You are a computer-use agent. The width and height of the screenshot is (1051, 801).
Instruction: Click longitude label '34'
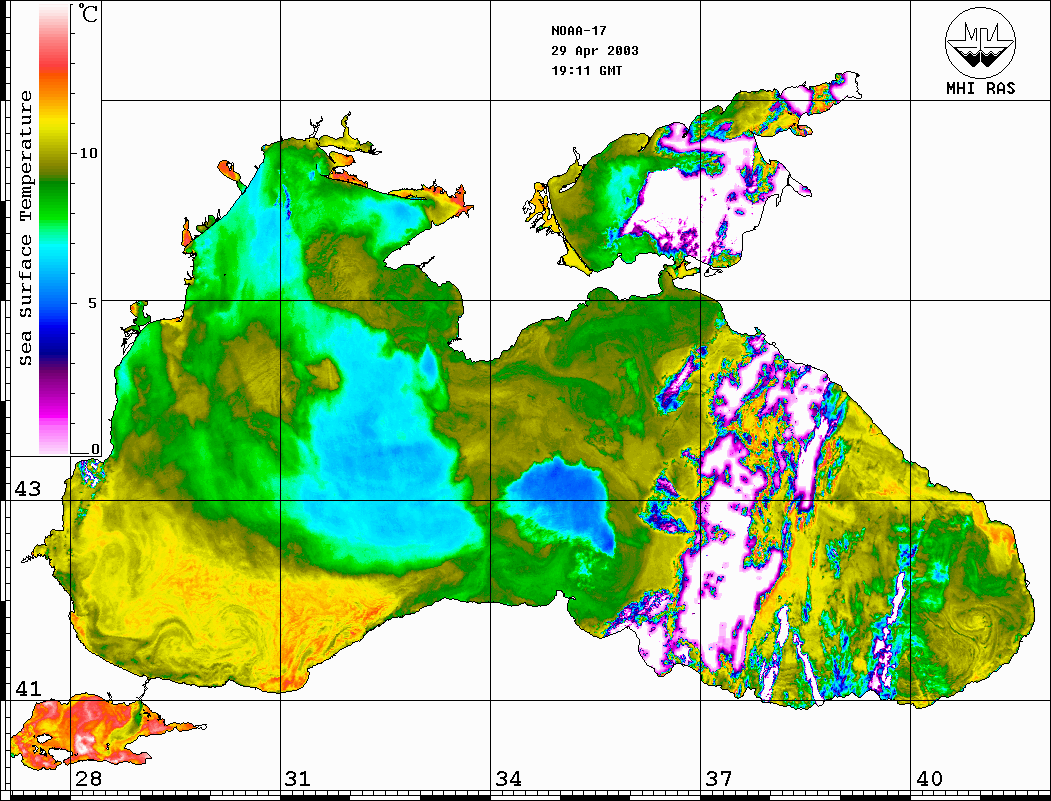tap(509, 779)
